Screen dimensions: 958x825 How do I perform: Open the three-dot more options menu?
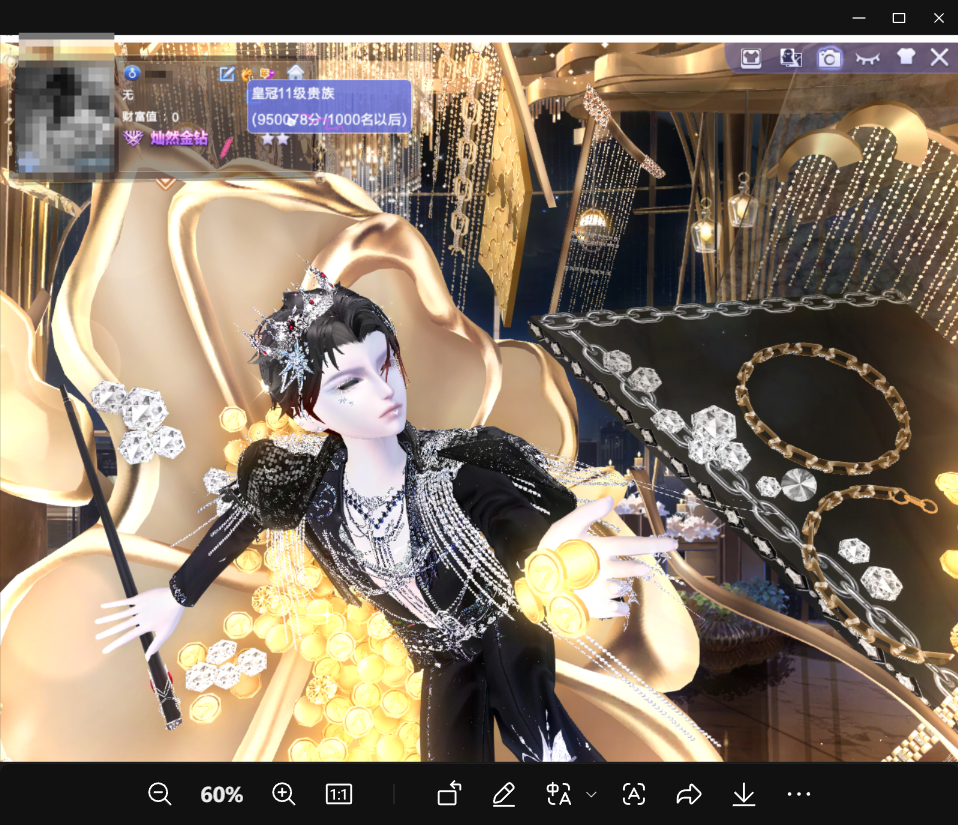coord(798,795)
